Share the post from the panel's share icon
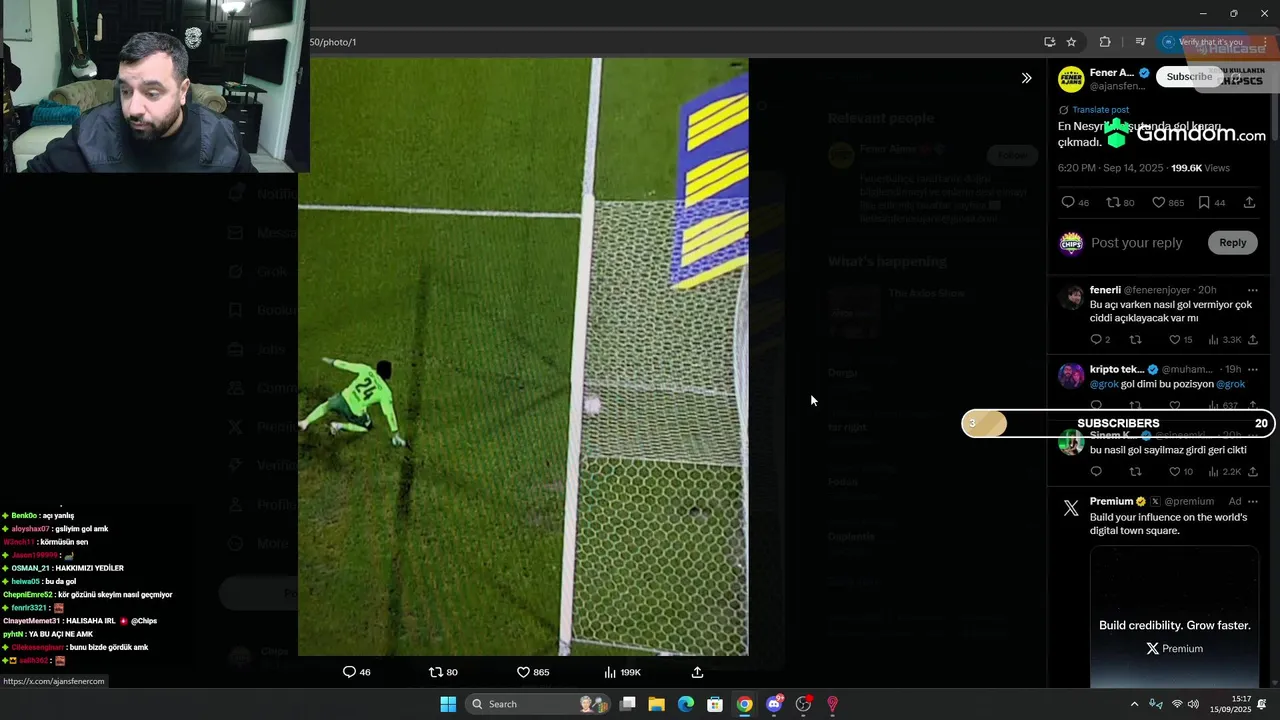Viewport: 1280px width, 720px height. (x=1250, y=202)
